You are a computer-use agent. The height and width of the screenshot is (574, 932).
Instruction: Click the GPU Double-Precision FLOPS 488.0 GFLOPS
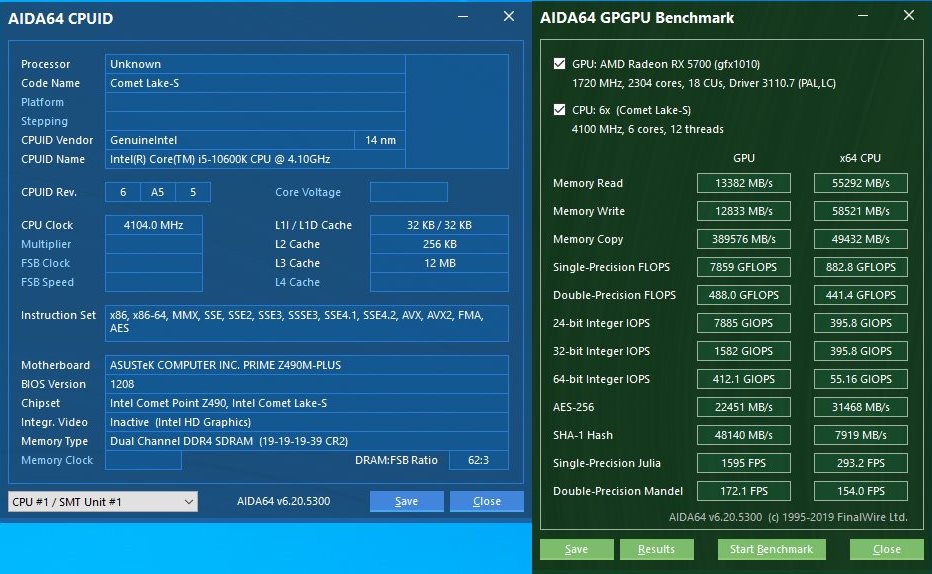(x=744, y=295)
